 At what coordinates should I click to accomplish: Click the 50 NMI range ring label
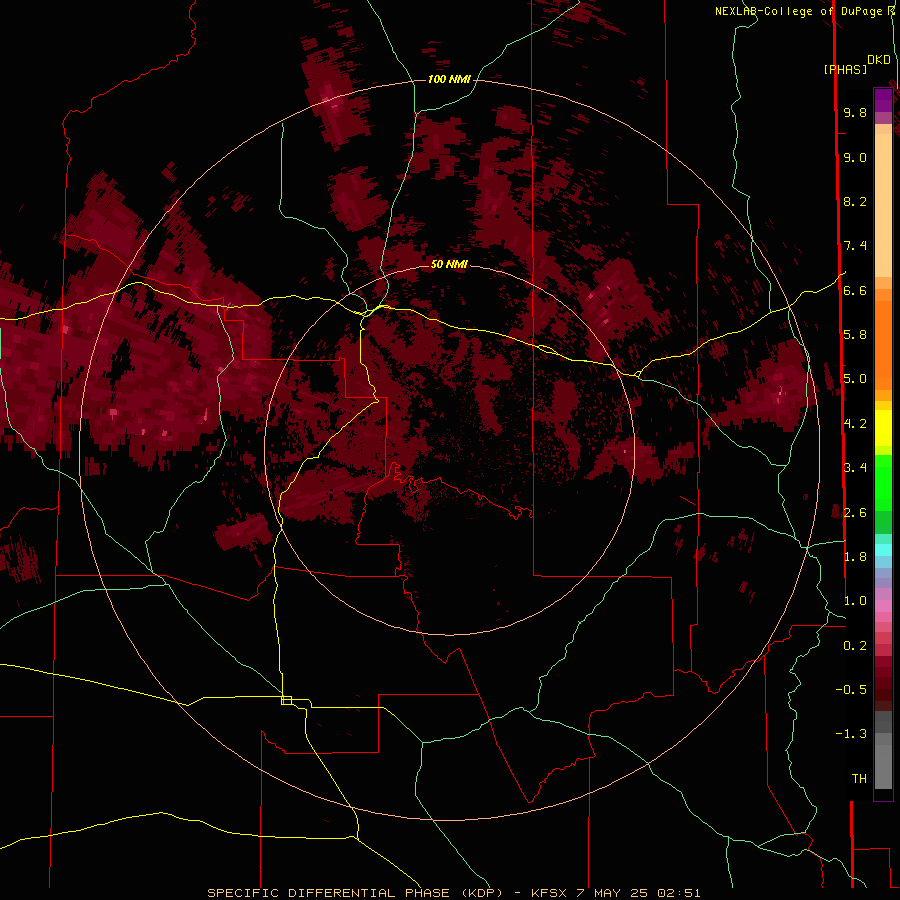click(x=449, y=264)
